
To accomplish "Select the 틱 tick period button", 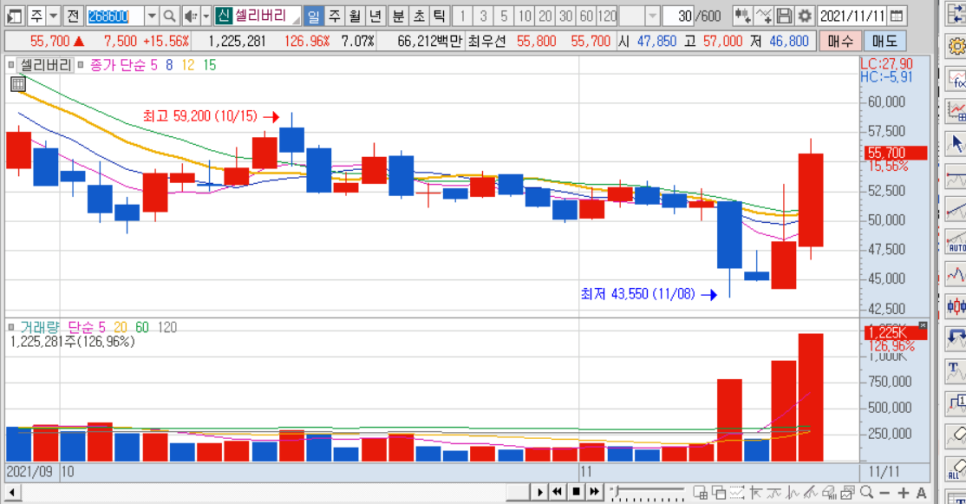I will click(439, 16).
